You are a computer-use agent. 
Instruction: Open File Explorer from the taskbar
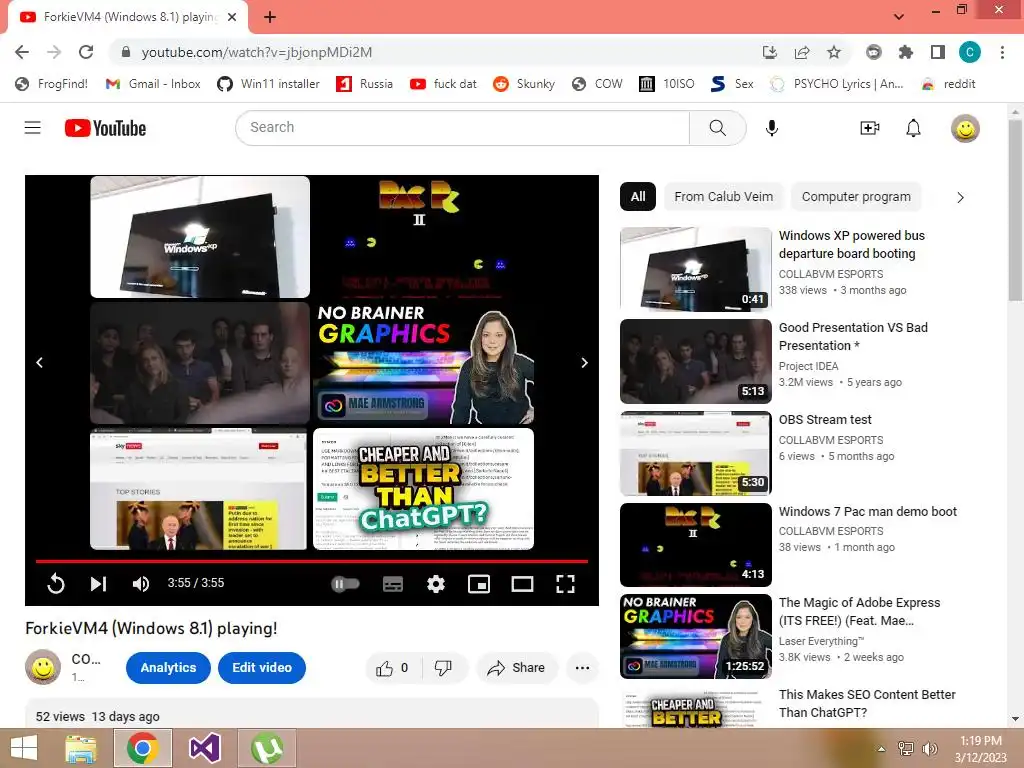(x=81, y=748)
